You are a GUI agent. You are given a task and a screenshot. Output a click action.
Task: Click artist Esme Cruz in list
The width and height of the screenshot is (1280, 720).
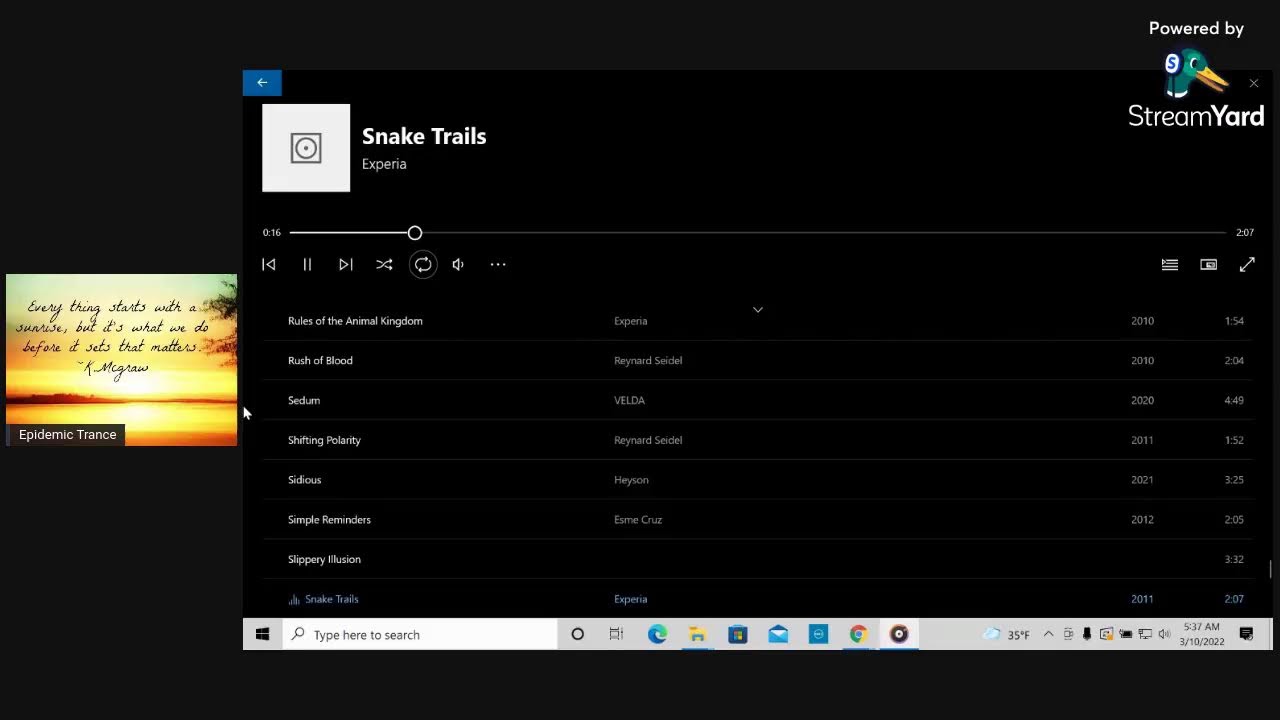tap(638, 520)
